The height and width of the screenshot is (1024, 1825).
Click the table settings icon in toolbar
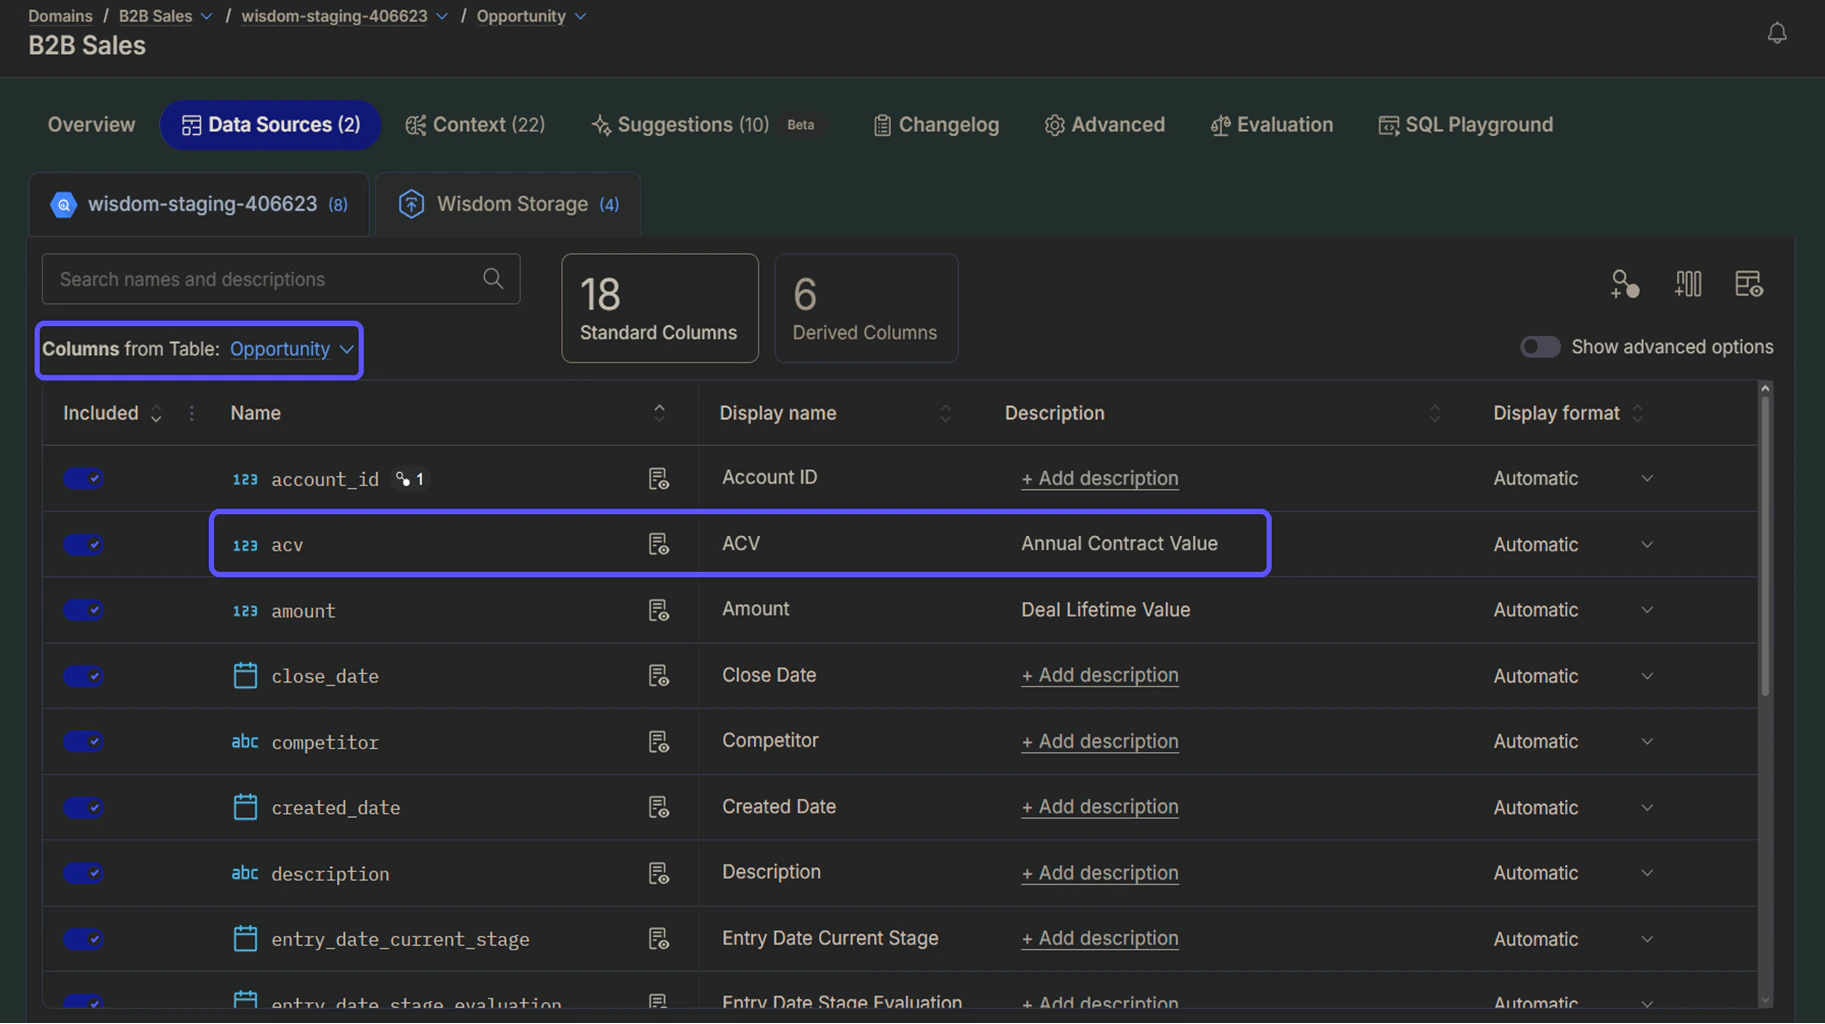coord(1748,284)
